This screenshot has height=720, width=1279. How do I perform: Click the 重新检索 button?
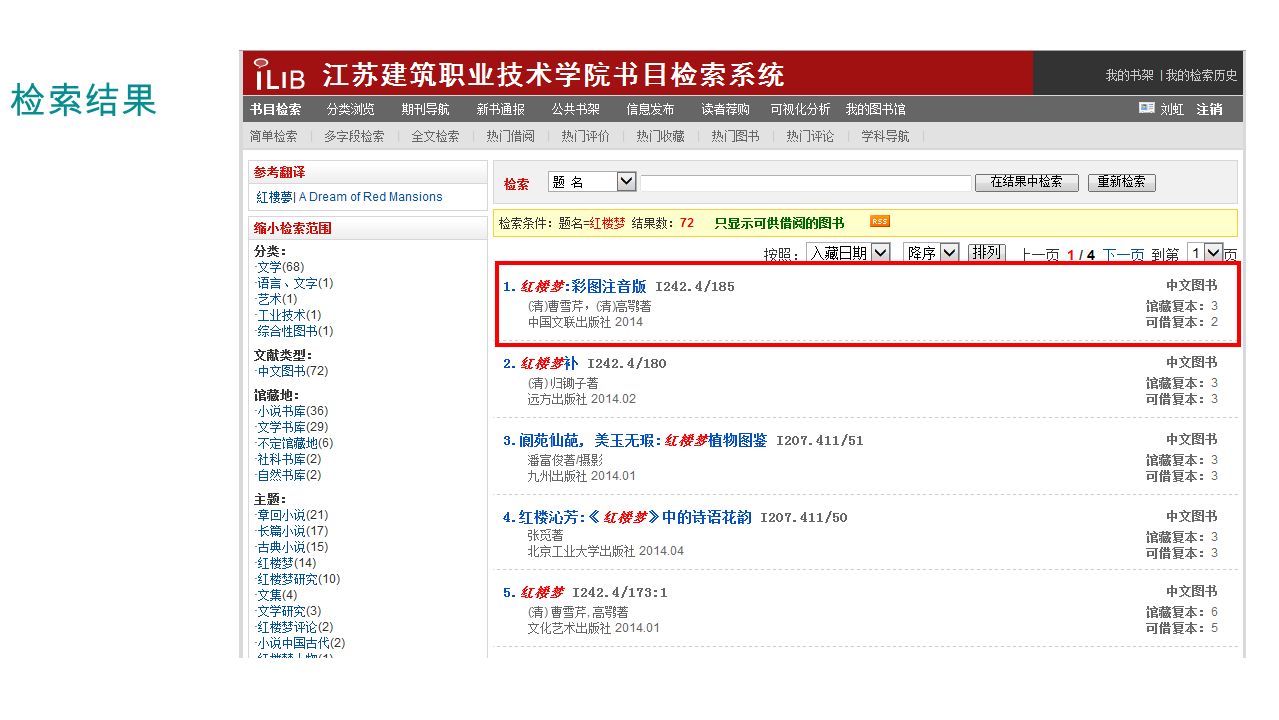coord(1121,182)
